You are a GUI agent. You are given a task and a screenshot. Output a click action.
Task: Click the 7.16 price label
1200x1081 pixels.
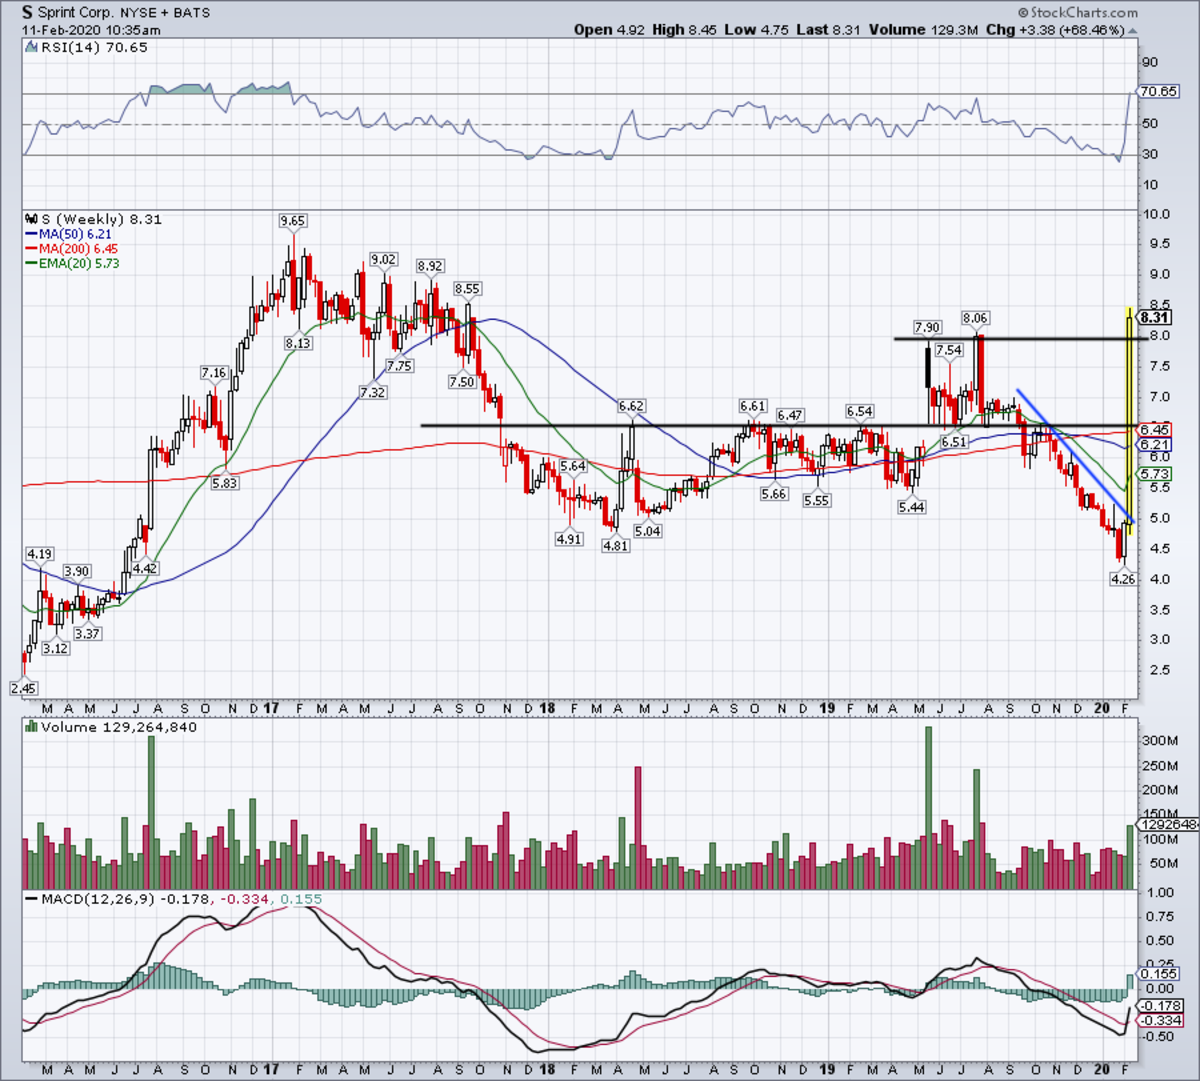[214, 373]
